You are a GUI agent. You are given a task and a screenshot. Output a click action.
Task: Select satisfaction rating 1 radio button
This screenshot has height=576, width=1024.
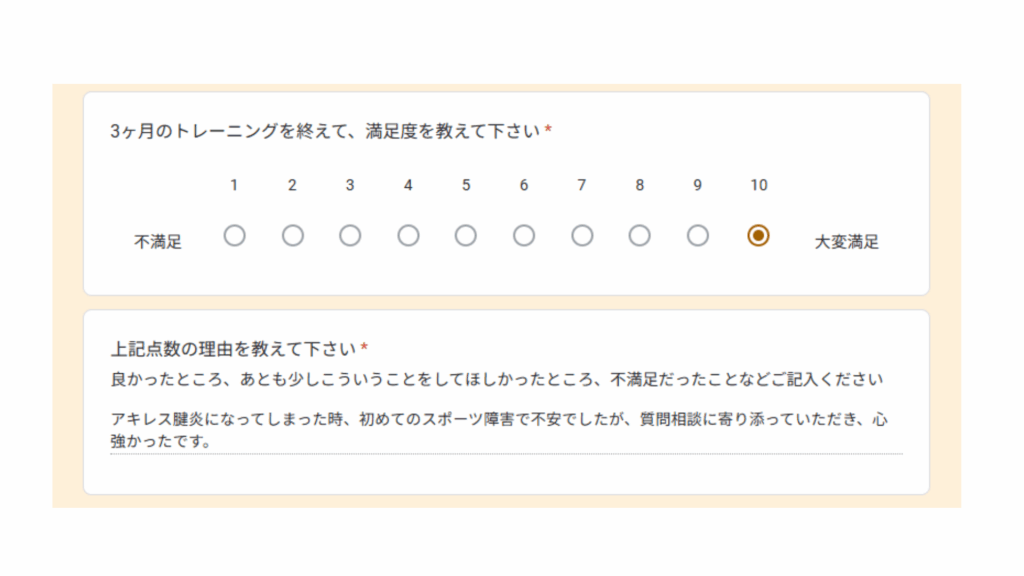point(234,236)
